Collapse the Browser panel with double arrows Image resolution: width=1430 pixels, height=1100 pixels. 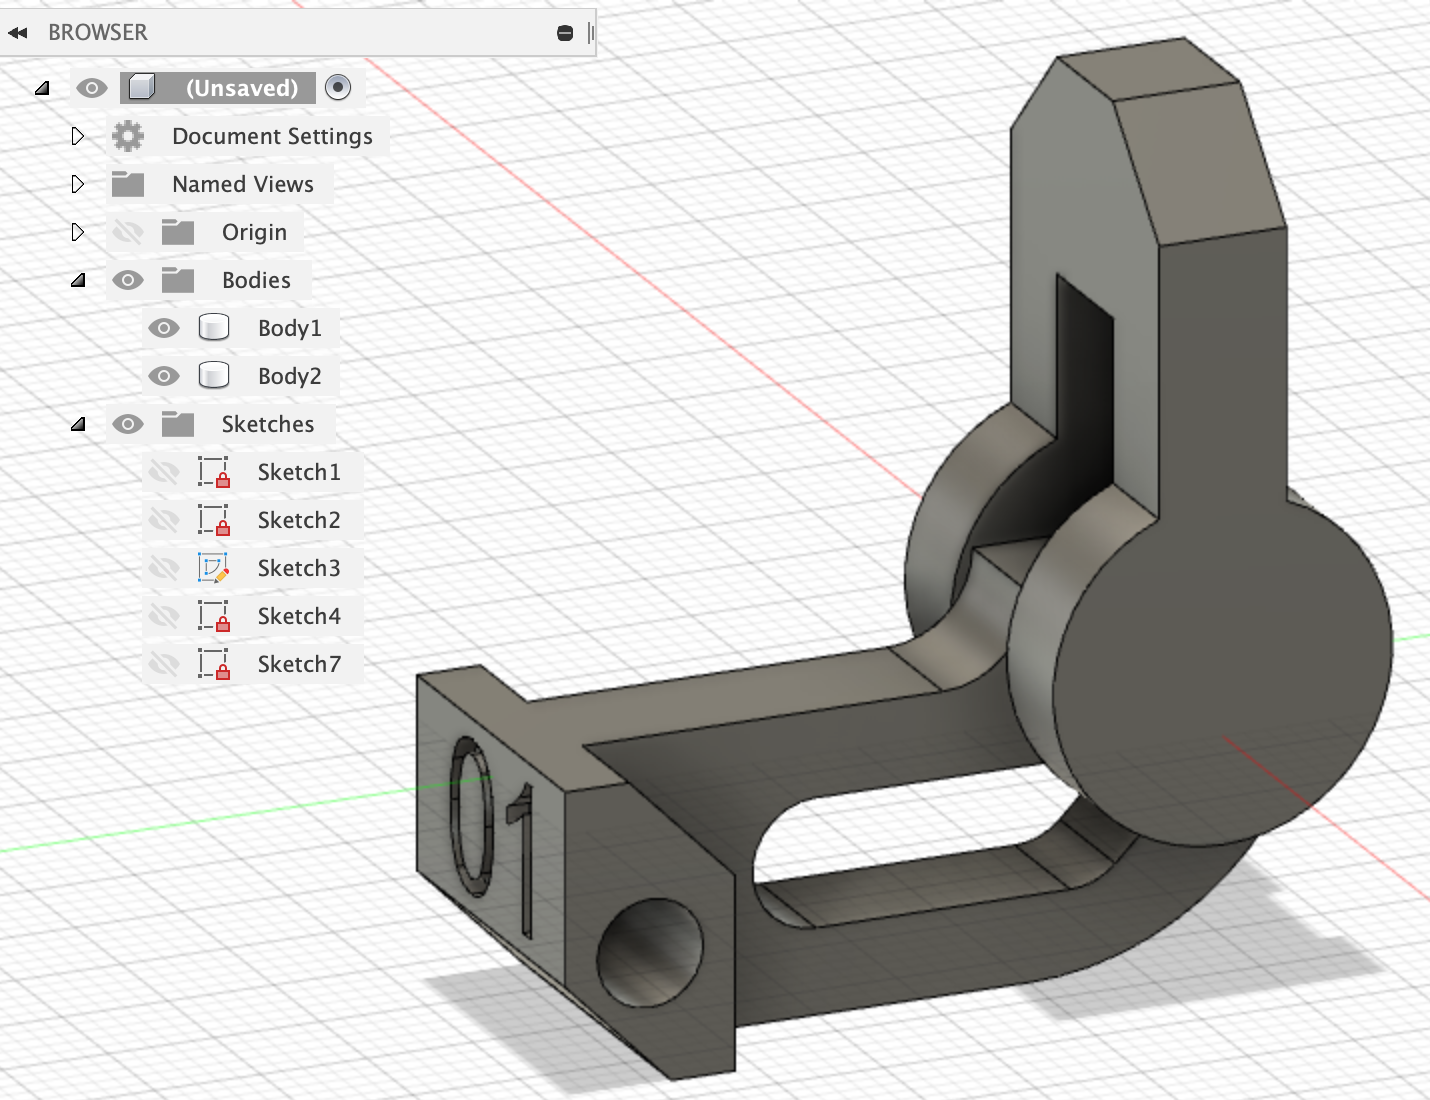pos(17,33)
